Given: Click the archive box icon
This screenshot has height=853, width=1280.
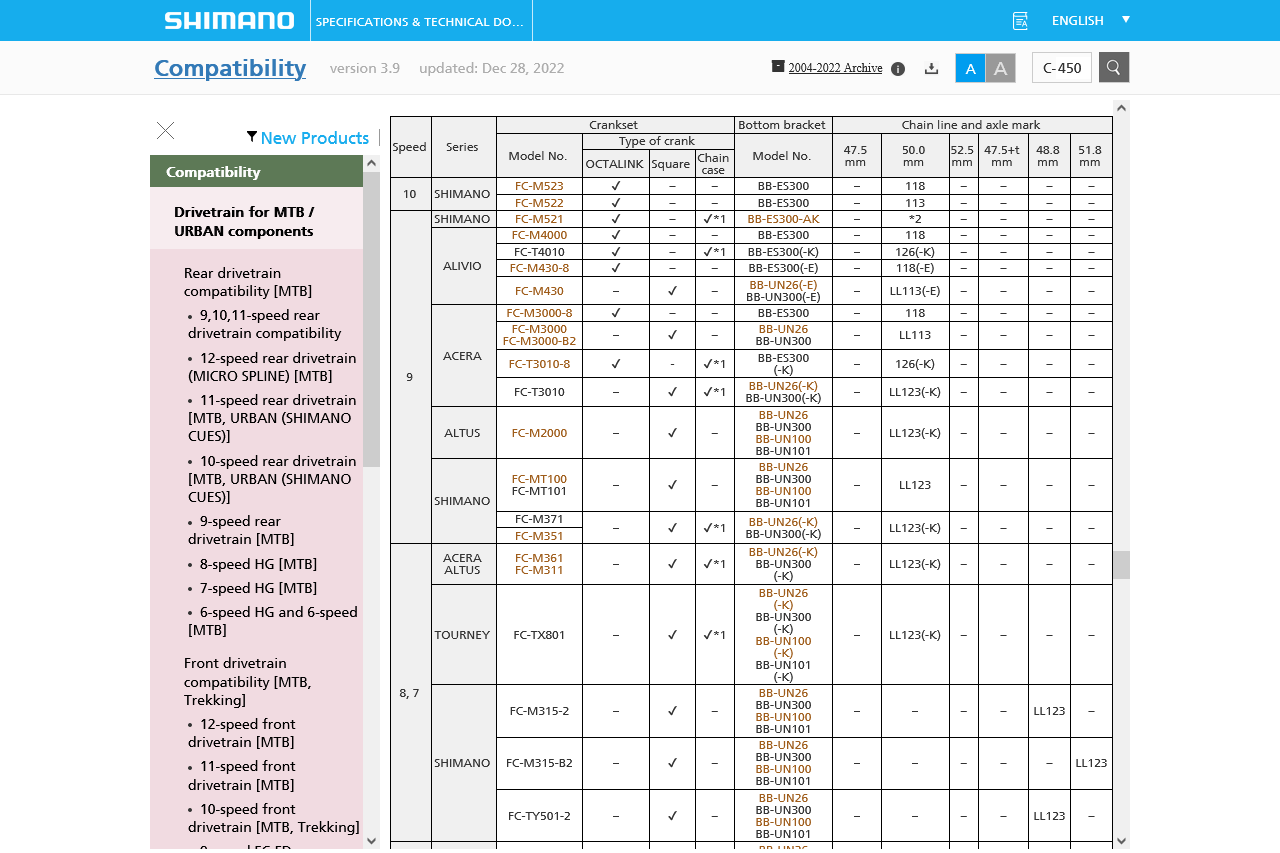Looking at the screenshot, I should pos(778,66).
